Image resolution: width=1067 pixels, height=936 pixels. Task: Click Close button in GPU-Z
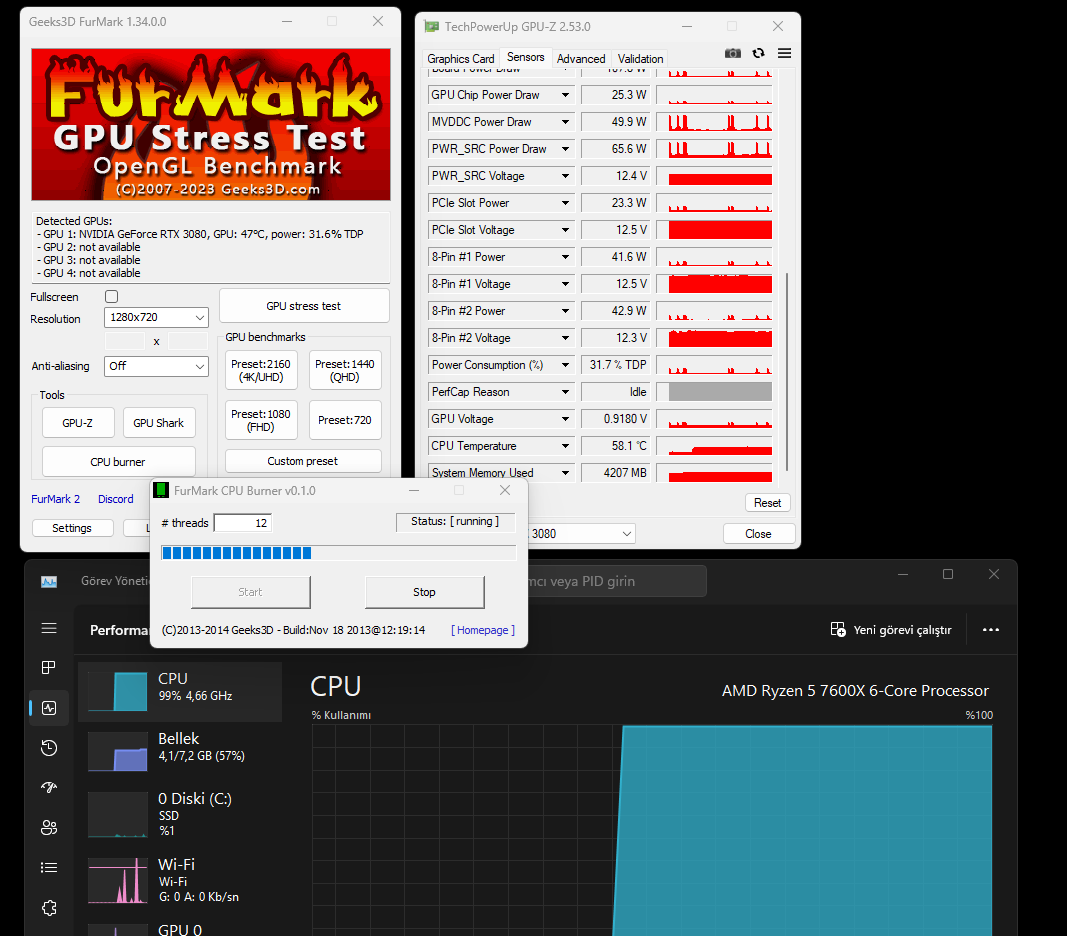tap(758, 534)
